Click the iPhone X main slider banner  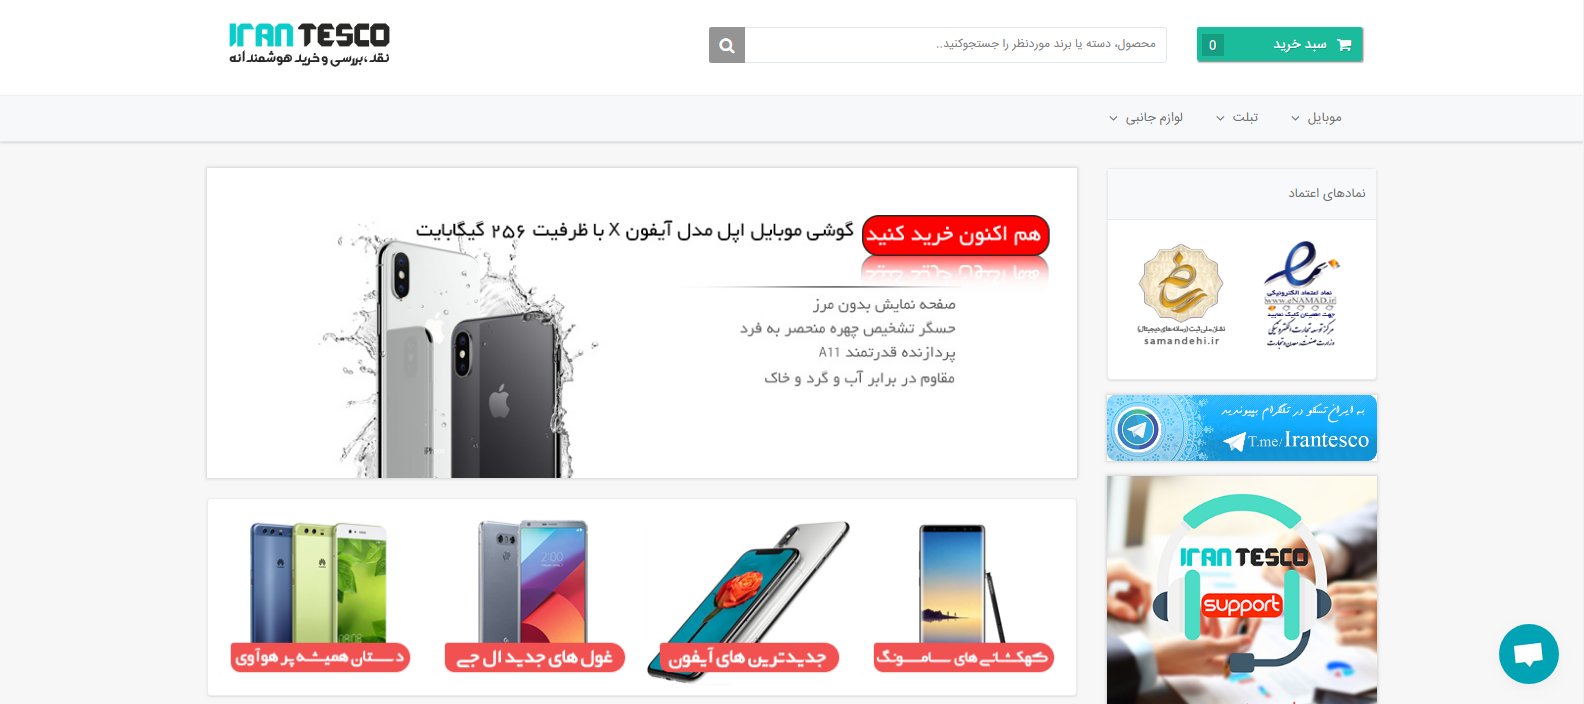point(642,323)
